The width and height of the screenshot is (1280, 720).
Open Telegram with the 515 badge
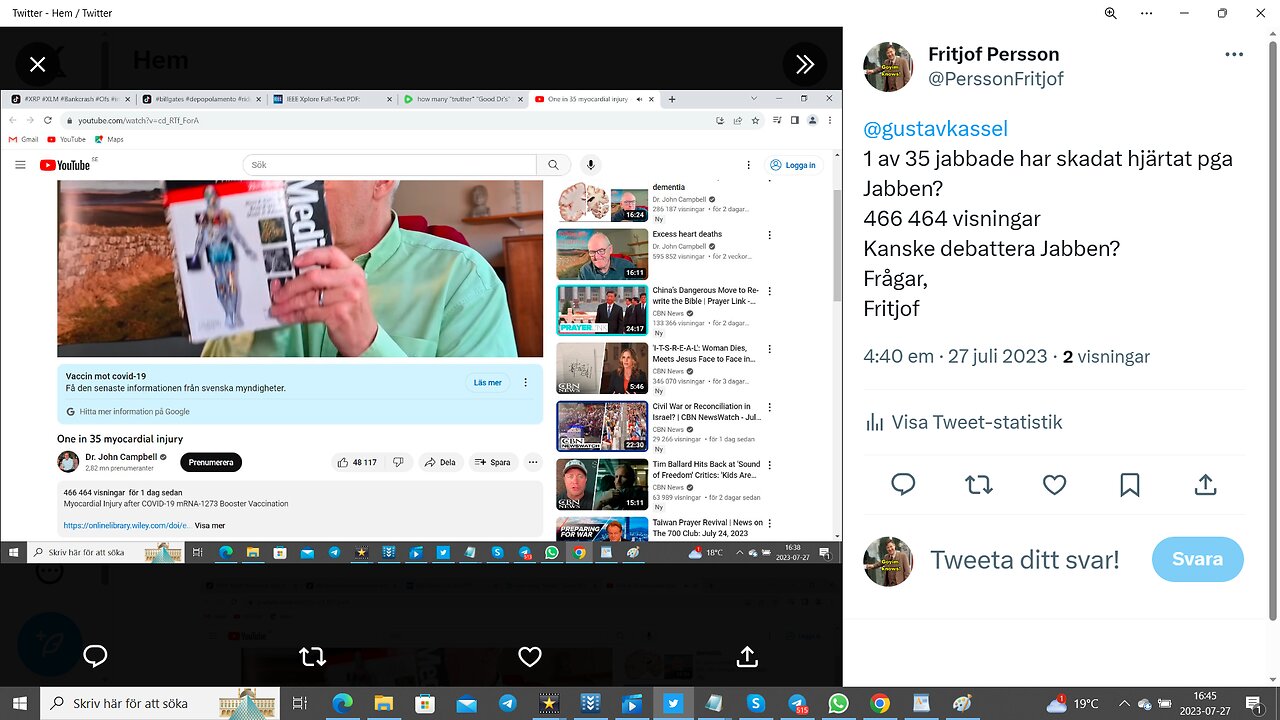coord(797,703)
